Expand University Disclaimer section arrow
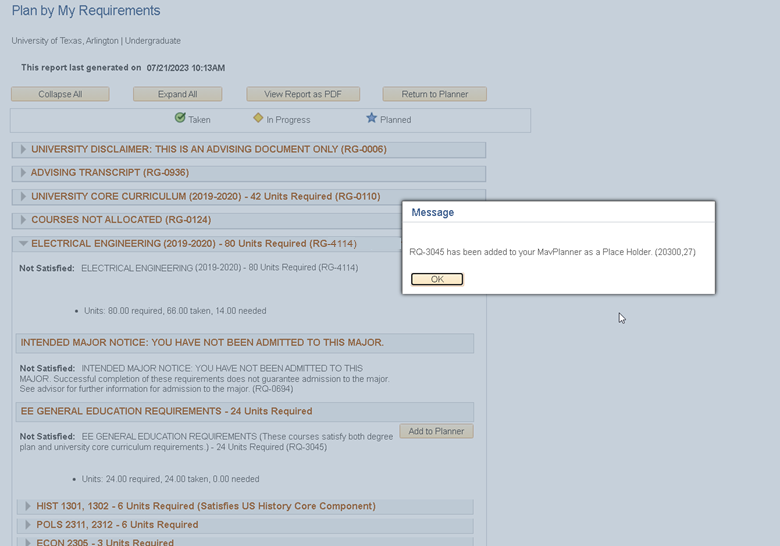This screenshot has height=546, width=780. point(23,150)
